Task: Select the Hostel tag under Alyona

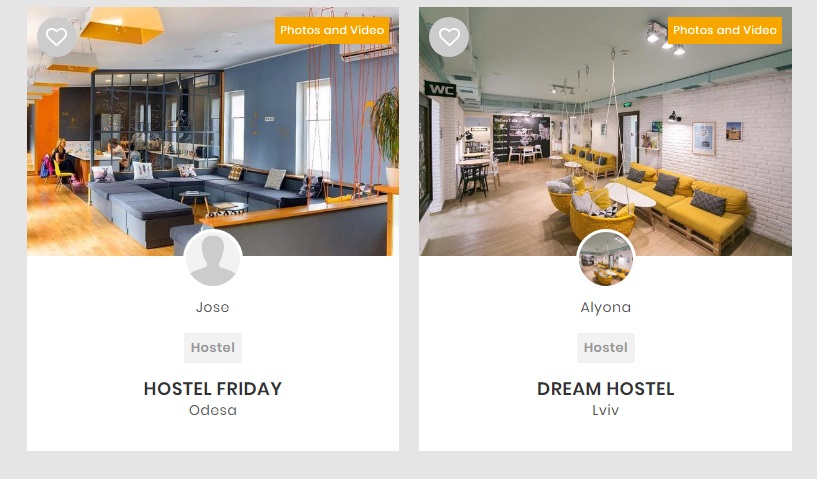Action: (606, 348)
